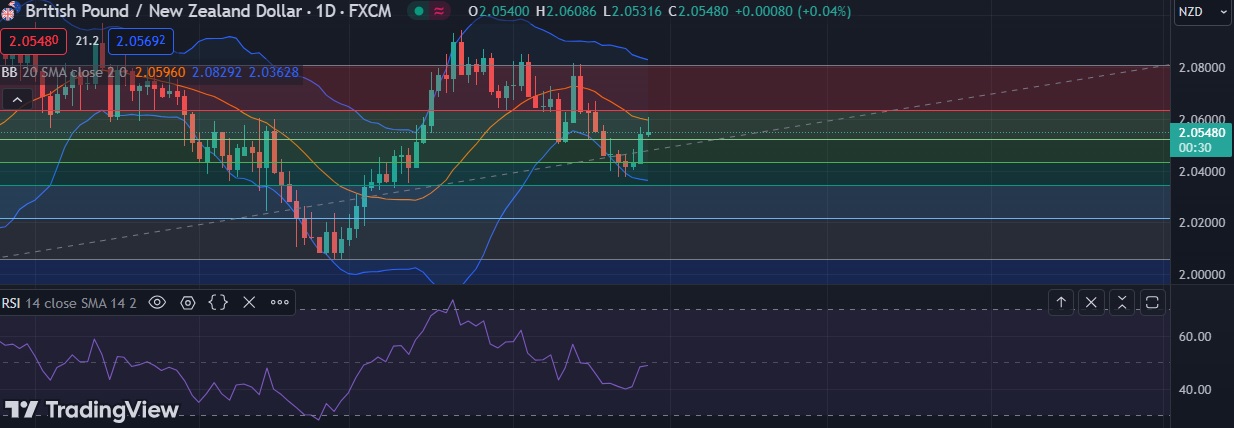Open RSI source code braces icon
Screen dimensions: 1234x428
(x=218, y=302)
